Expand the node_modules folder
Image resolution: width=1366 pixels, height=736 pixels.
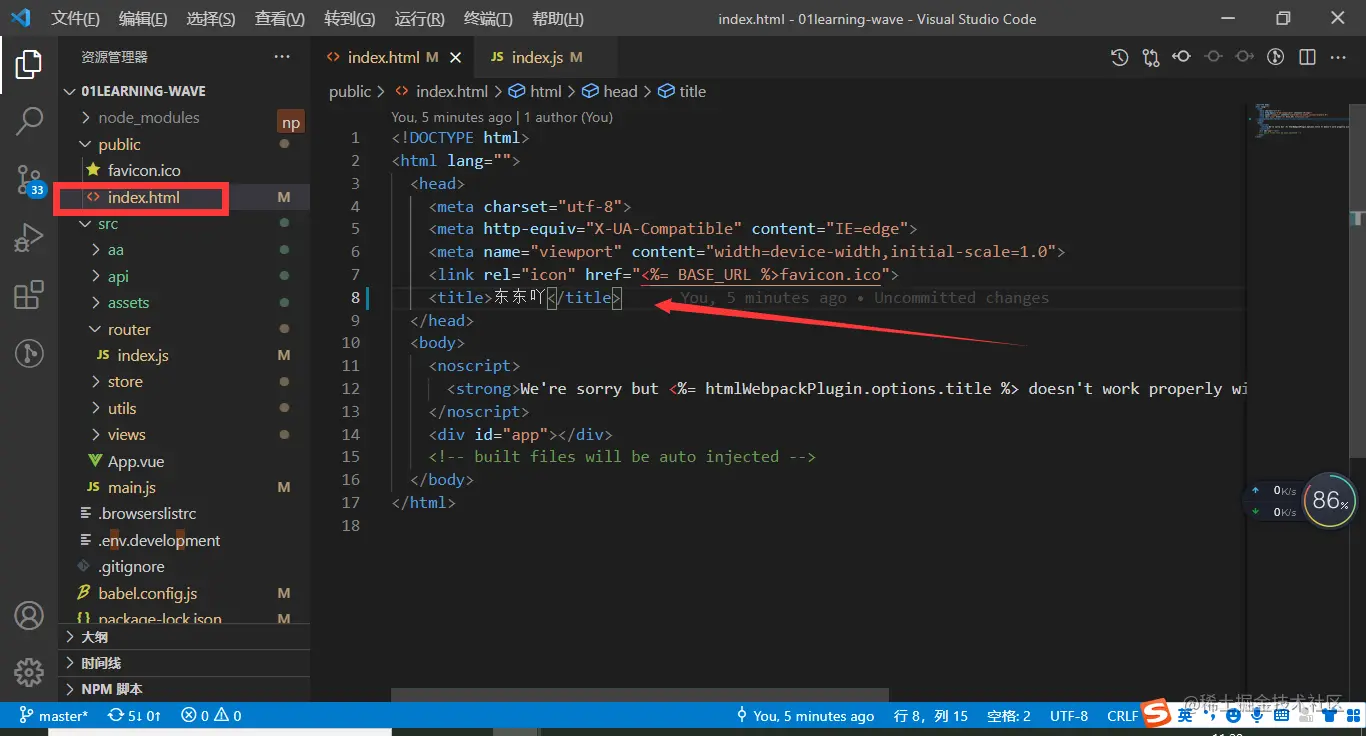pyautogui.click(x=184, y=118)
